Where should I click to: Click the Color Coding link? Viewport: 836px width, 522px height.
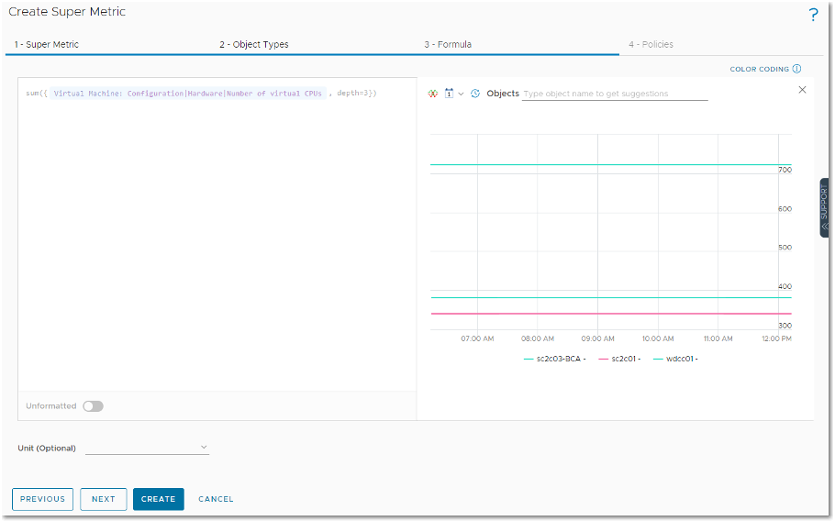pos(759,69)
